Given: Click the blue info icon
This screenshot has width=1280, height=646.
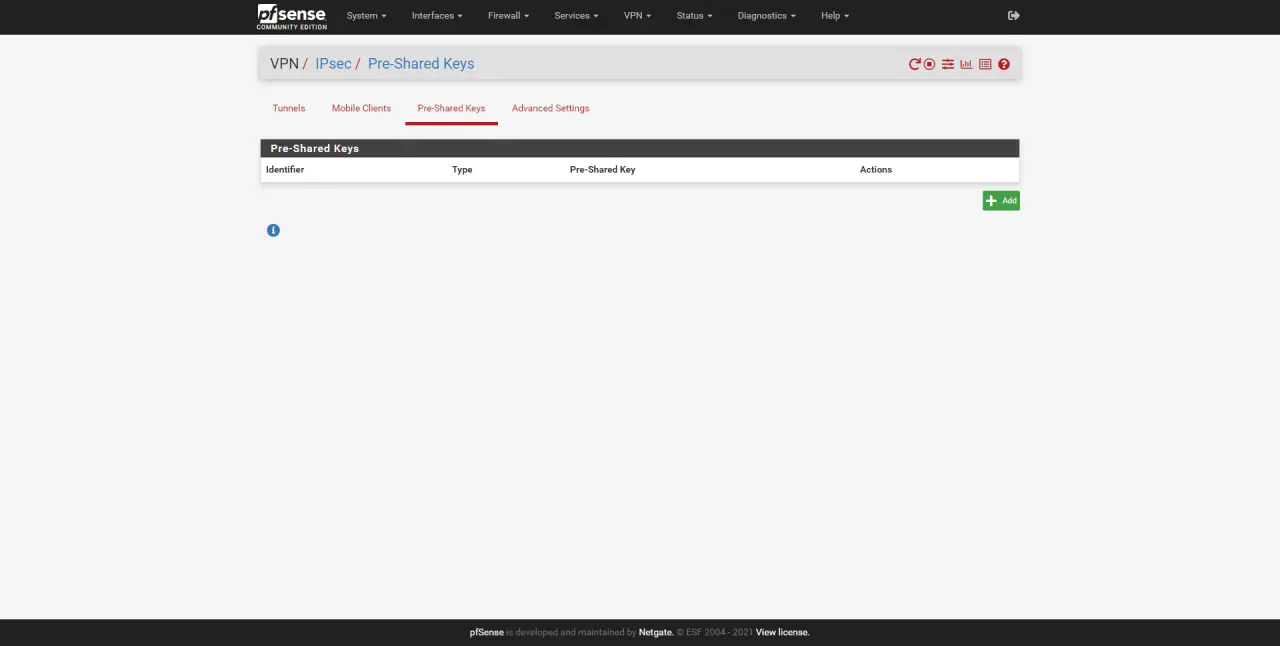Looking at the screenshot, I should click(x=273, y=230).
